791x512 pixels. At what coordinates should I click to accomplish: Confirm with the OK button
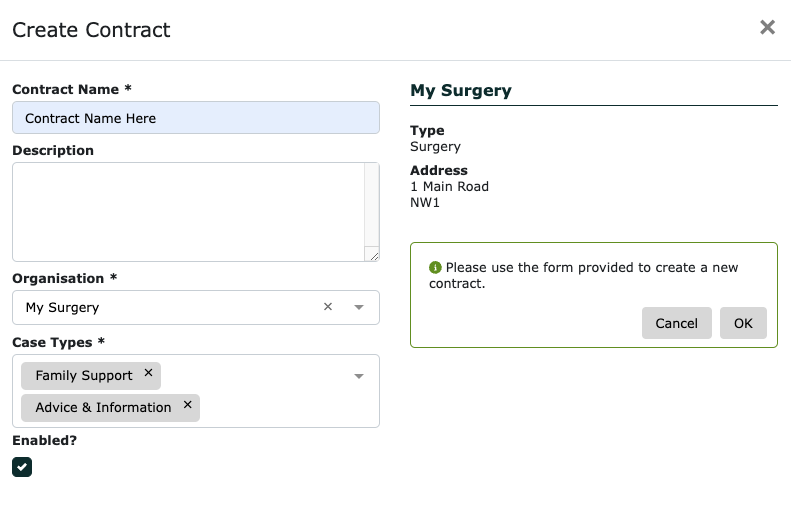[x=743, y=323]
